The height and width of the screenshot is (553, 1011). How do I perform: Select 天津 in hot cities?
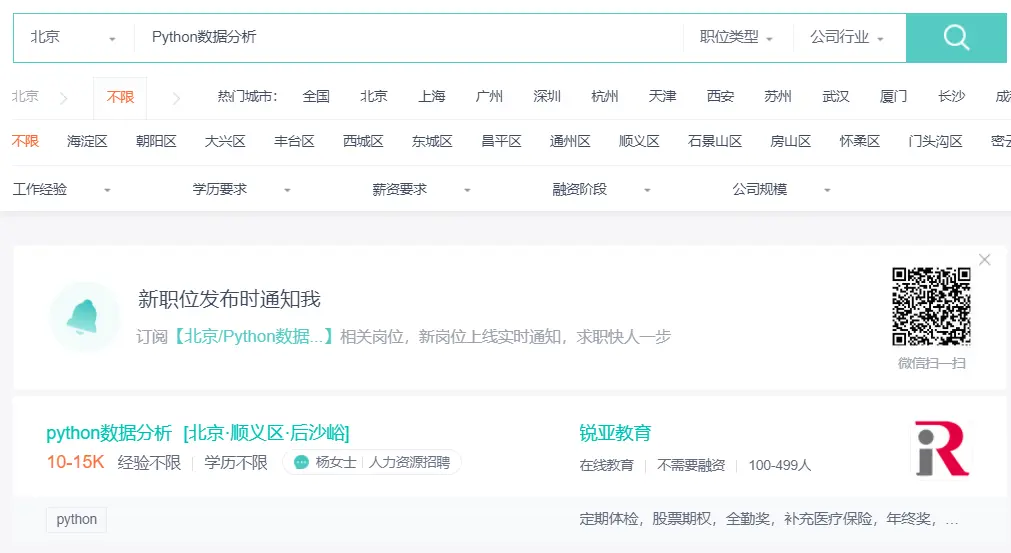click(x=662, y=97)
